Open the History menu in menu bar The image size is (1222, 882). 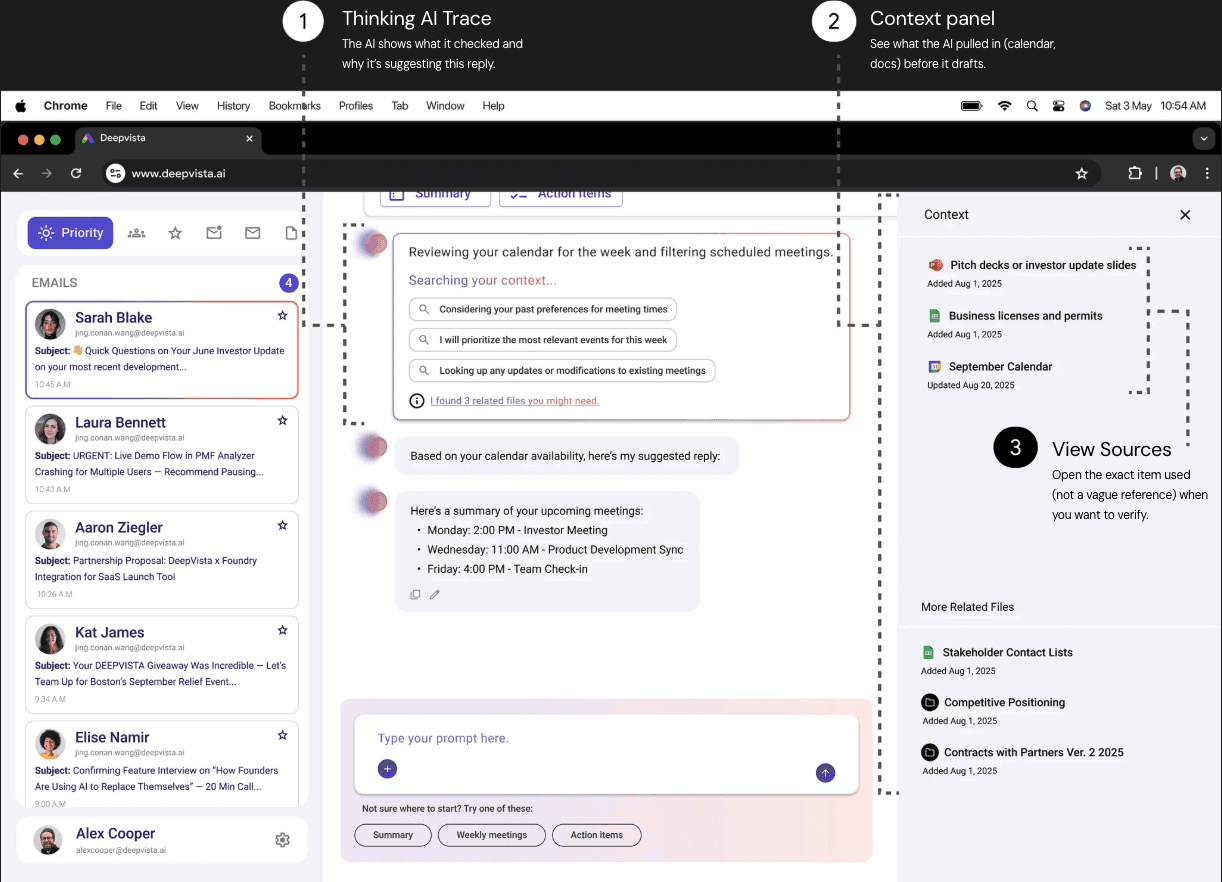click(233, 106)
